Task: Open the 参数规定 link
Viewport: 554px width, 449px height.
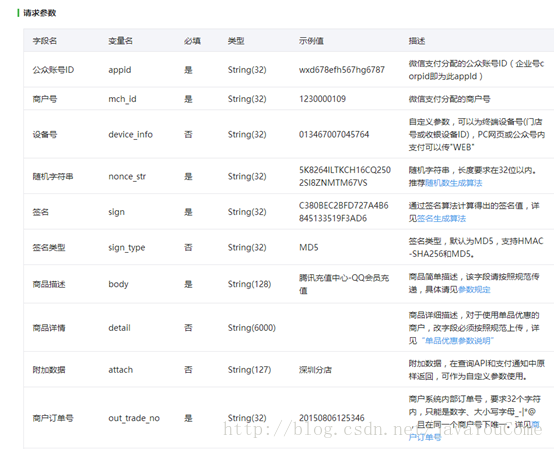Action: [x=474, y=290]
